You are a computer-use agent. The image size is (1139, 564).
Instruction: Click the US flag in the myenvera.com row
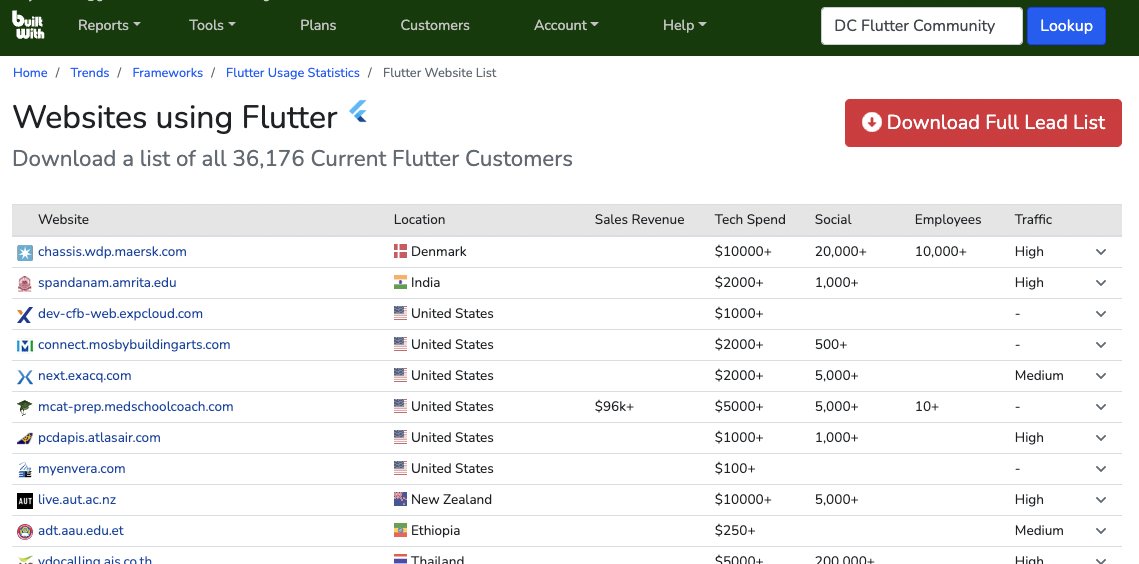pos(400,468)
